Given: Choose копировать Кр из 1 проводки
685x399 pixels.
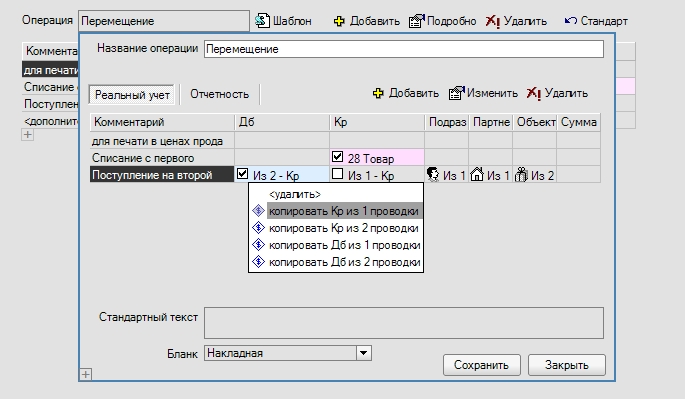Looking at the screenshot, I should (x=343, y=211).
